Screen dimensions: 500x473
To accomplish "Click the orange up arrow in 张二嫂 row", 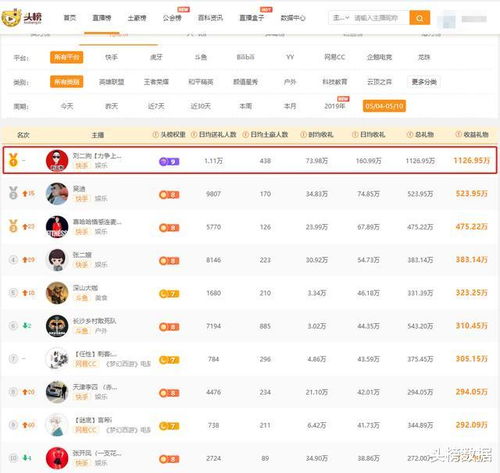I will point(25,260).
